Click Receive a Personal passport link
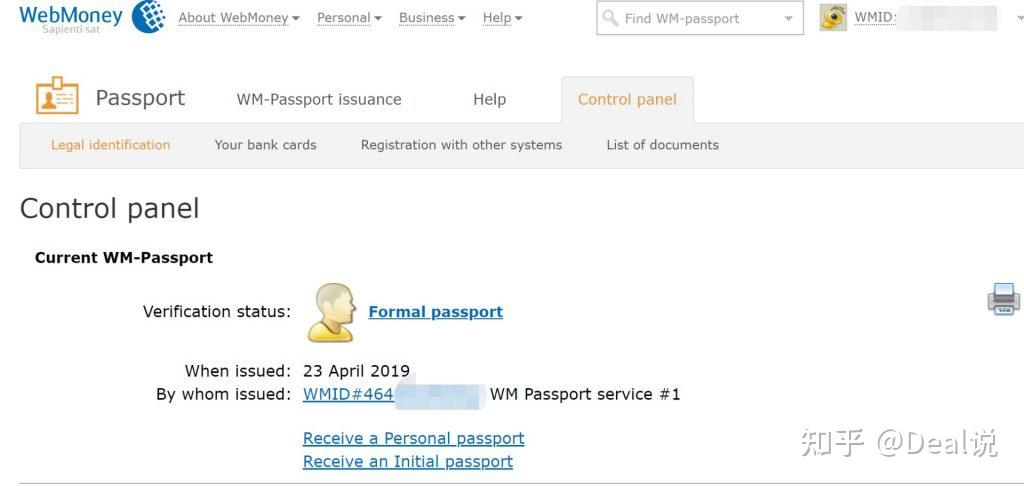This screenshot has width=1024, height=486. pyautogui.click(x=413, y=438)
